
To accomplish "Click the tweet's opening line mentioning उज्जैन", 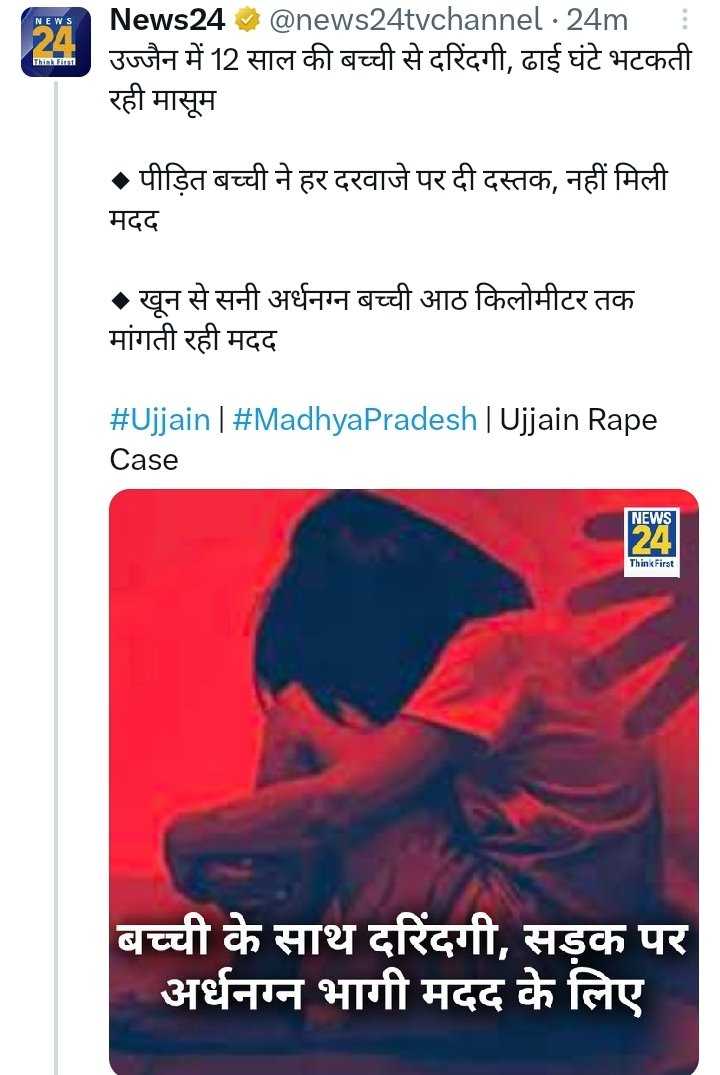I will (x=400, y=80).
